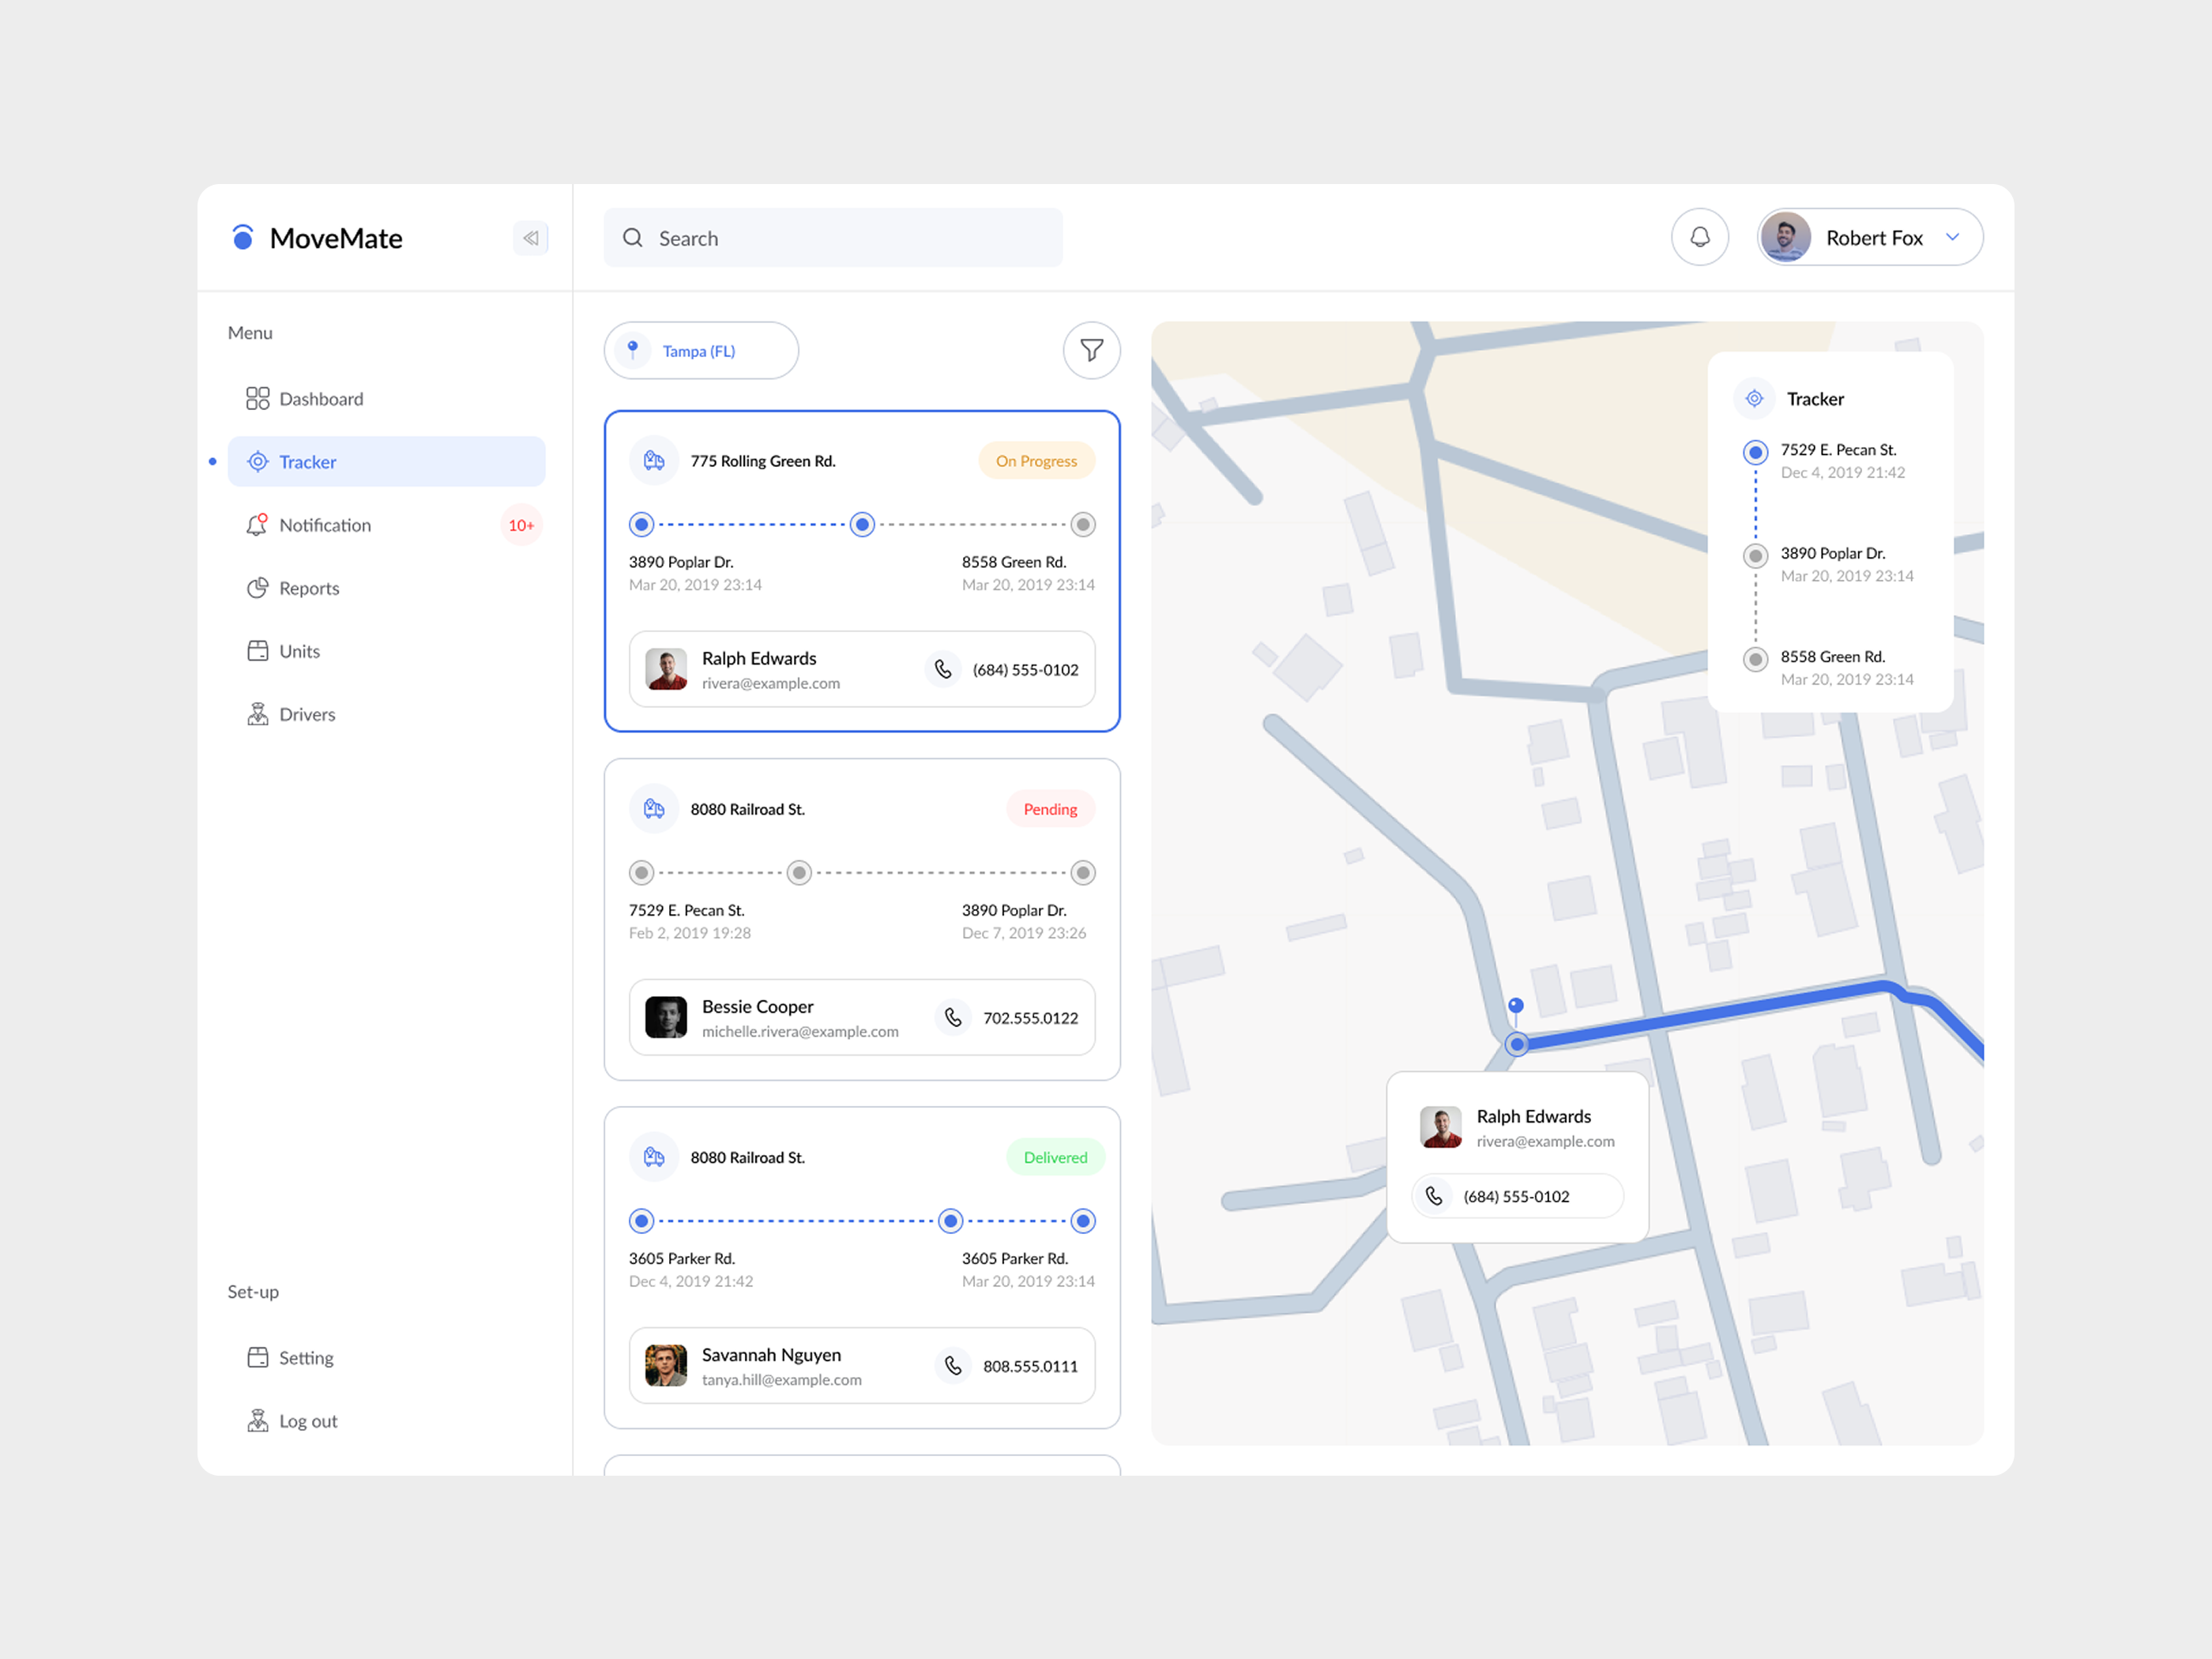This screenshot has height=1659, width=2212.
Task: Click the filter icon above the shipment list
Action: pos(1091,350)
